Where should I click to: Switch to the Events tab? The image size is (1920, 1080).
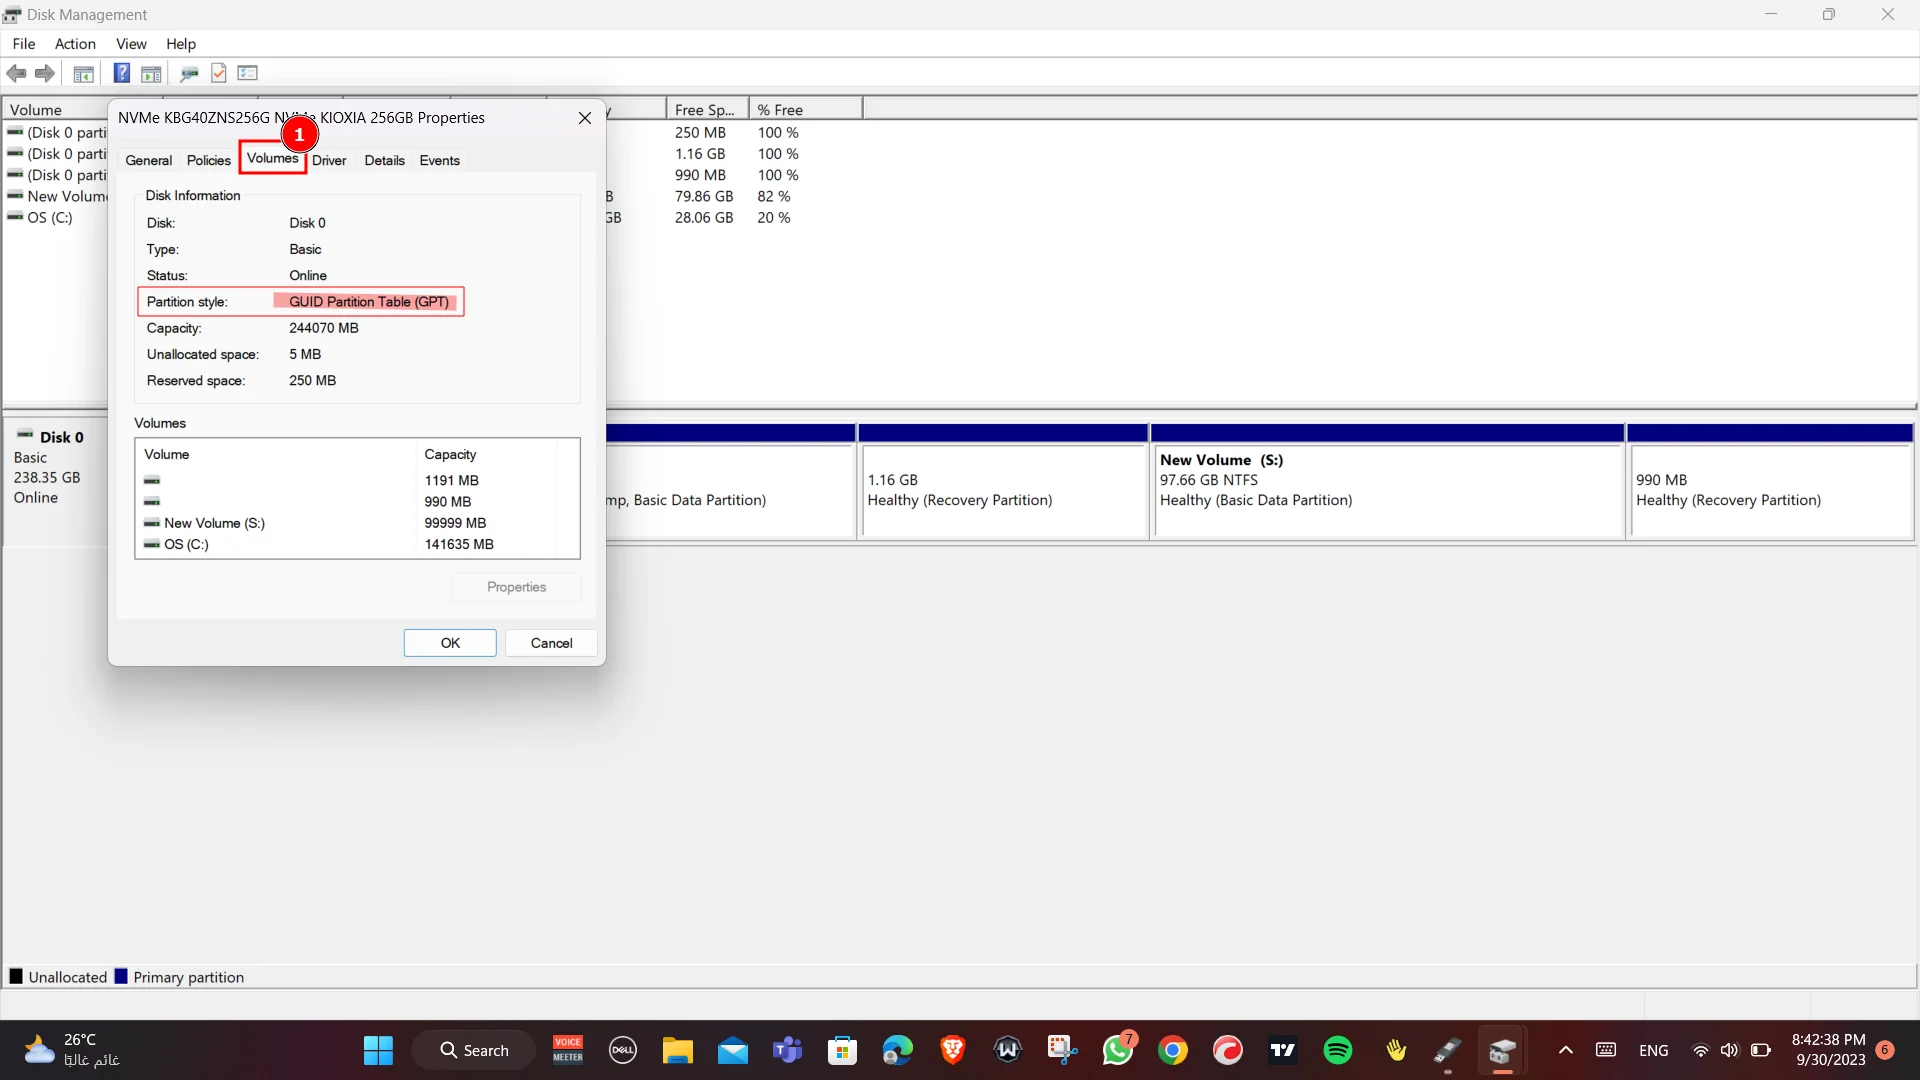[439, 160]
